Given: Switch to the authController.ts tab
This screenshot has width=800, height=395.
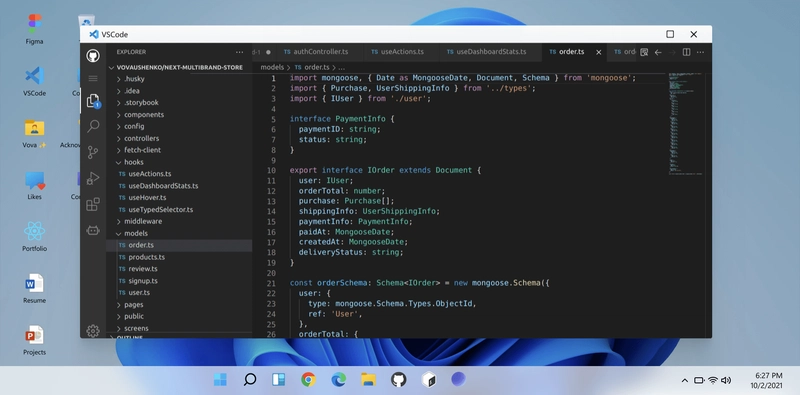Looking at the screenshot, I should point(316,52).
